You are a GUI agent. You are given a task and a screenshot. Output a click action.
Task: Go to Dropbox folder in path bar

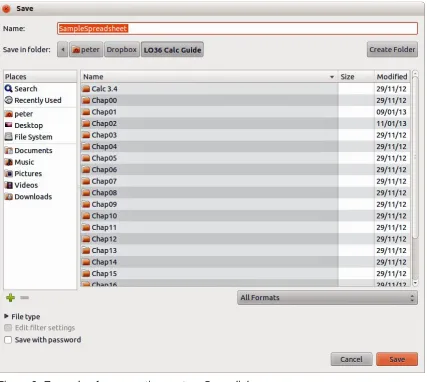pos(122,50)
